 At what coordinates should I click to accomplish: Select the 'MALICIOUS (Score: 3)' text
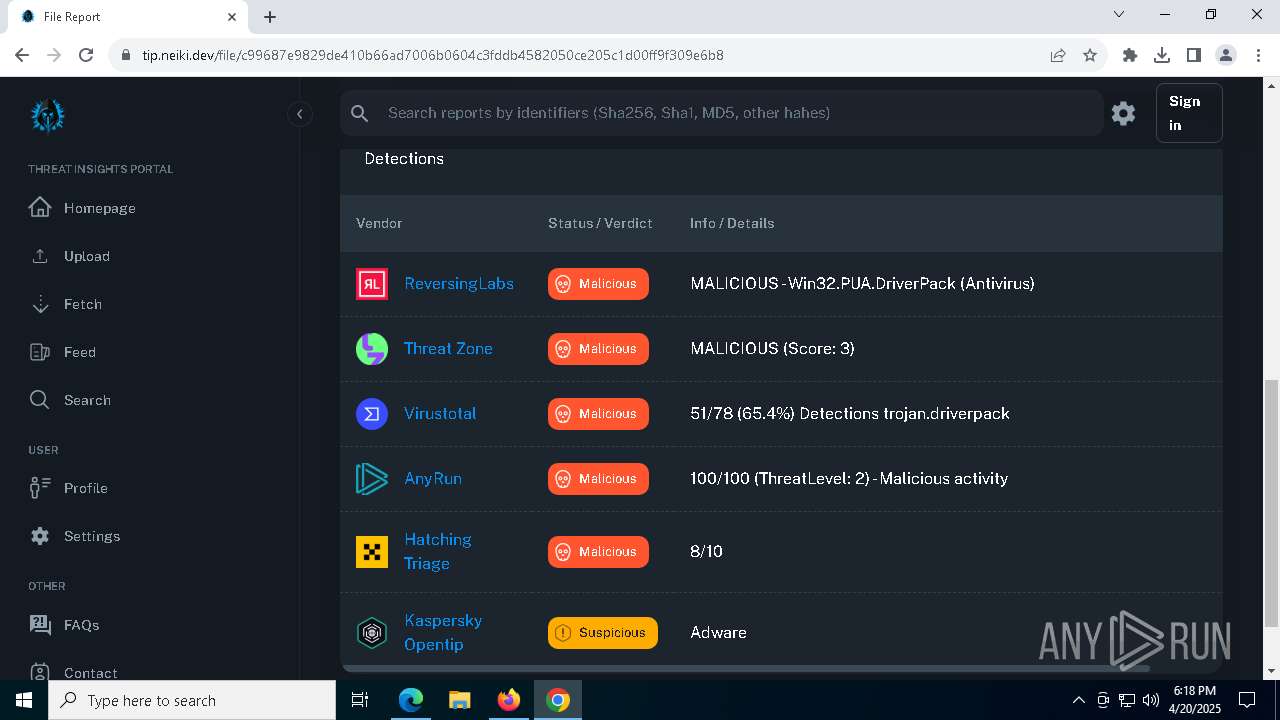772,348
